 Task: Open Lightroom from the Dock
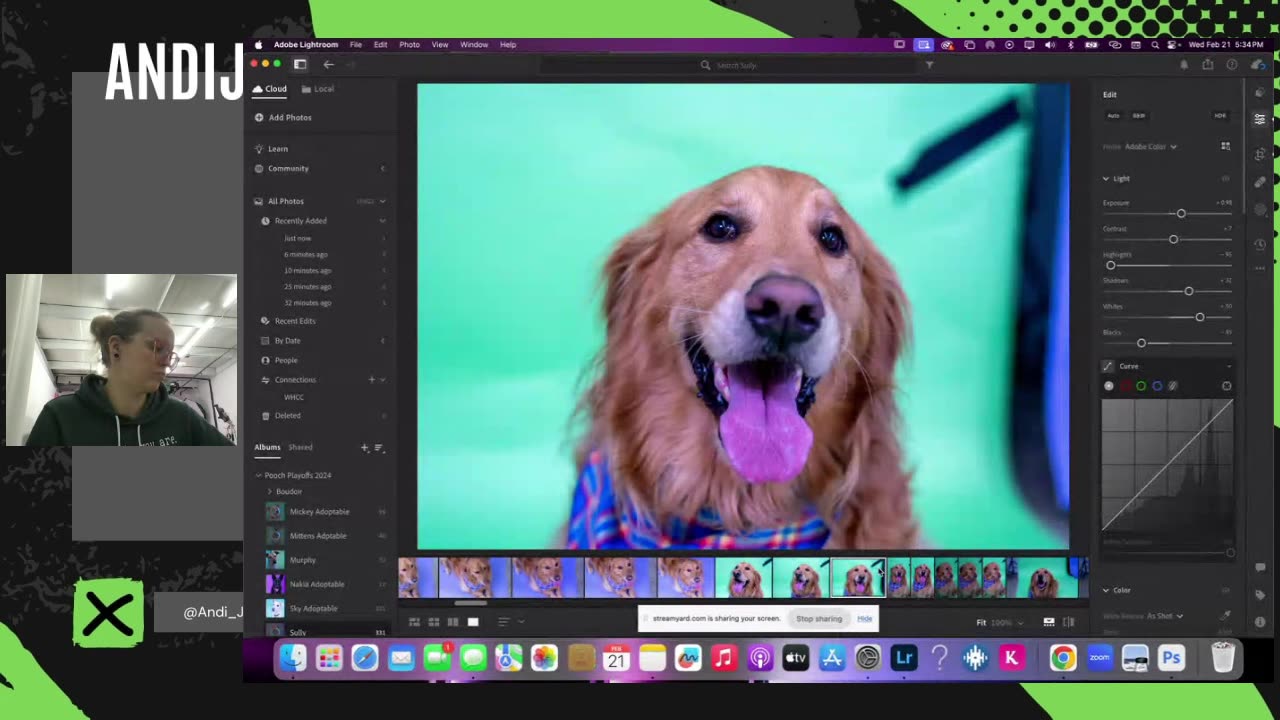(x=904, y=658)
